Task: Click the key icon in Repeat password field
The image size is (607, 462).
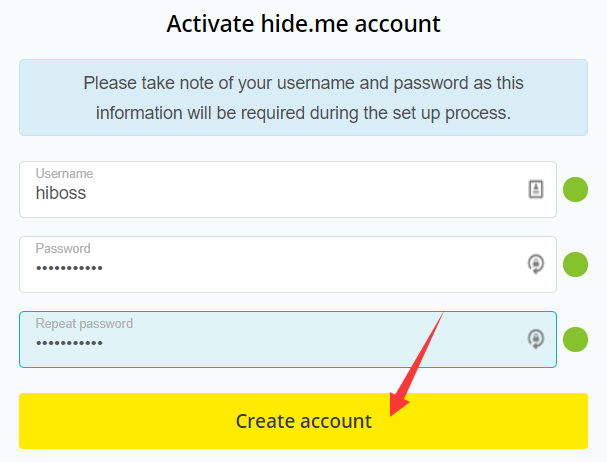Action: [x=536, y=339]
